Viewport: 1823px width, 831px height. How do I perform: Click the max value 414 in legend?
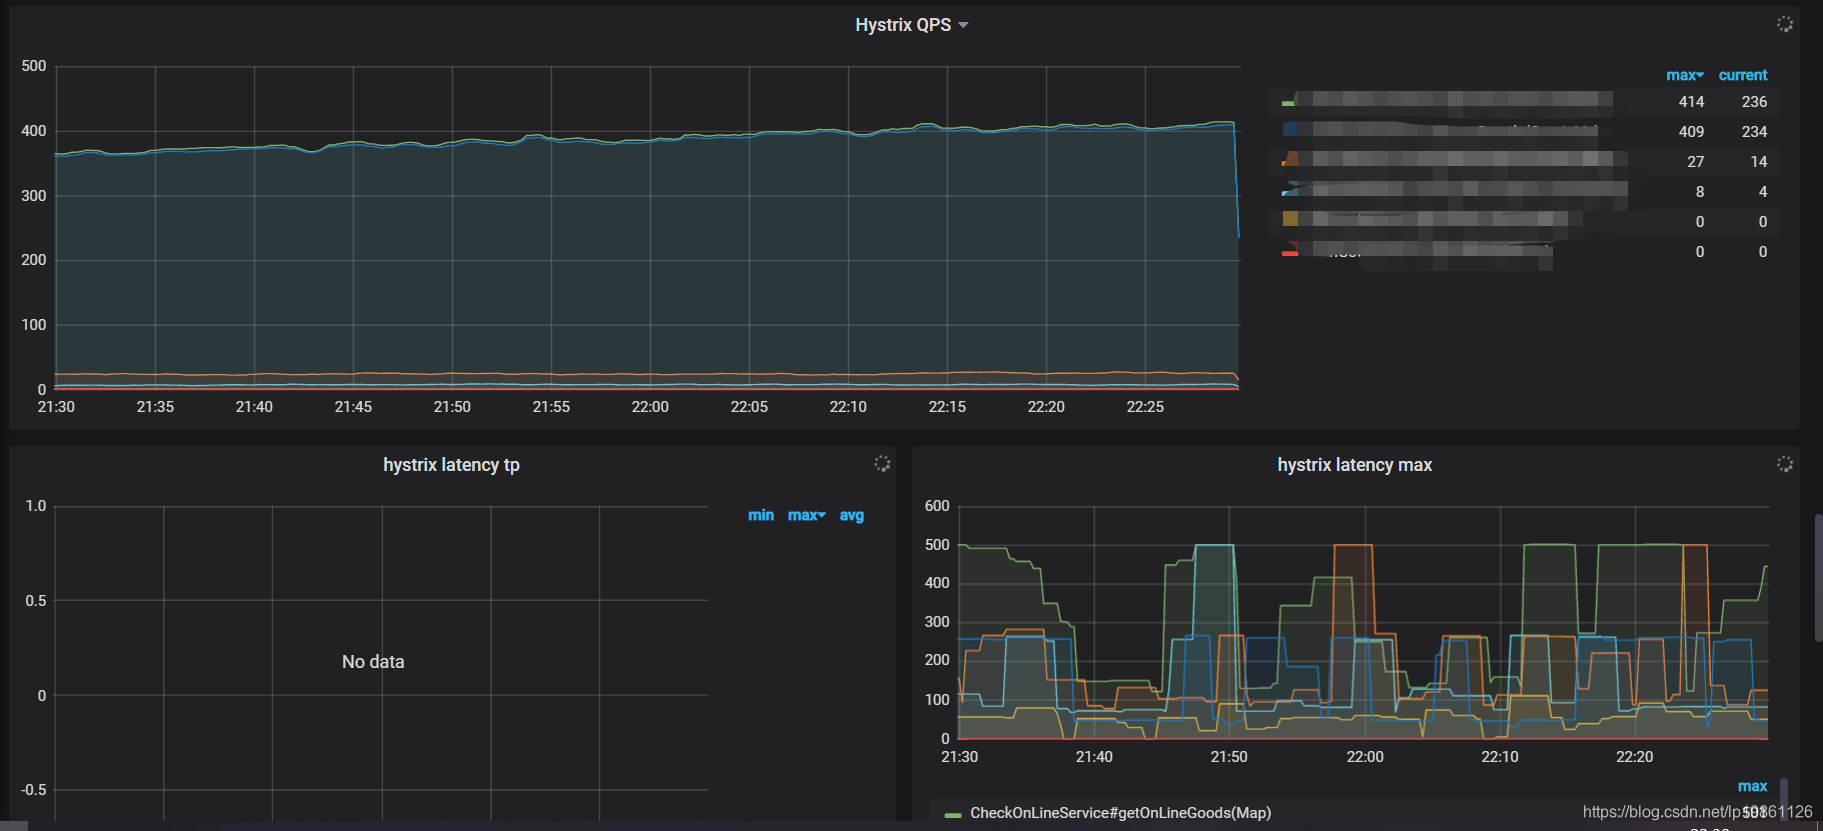click(x=1691, y=102)
